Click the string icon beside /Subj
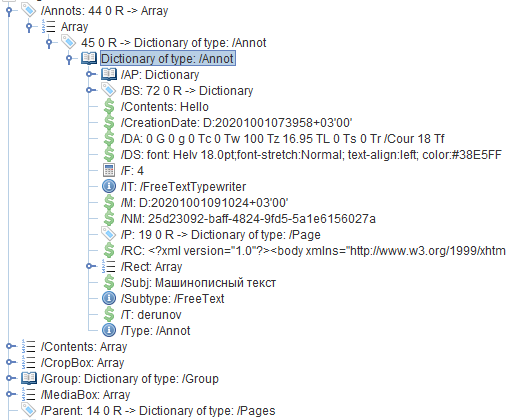The width and height of the screenshot is (506, 420). pos(109,283)
